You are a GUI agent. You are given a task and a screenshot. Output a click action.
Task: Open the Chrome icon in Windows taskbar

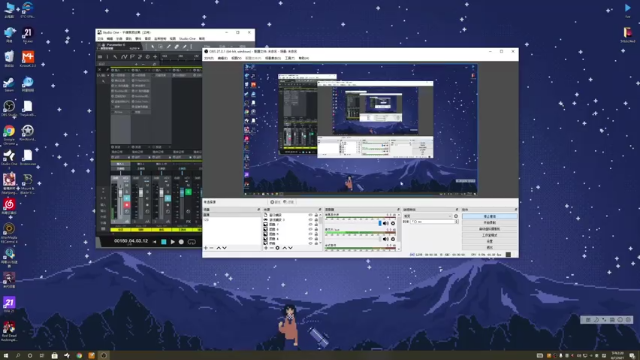pyautogui.click(x=79, y=356)
